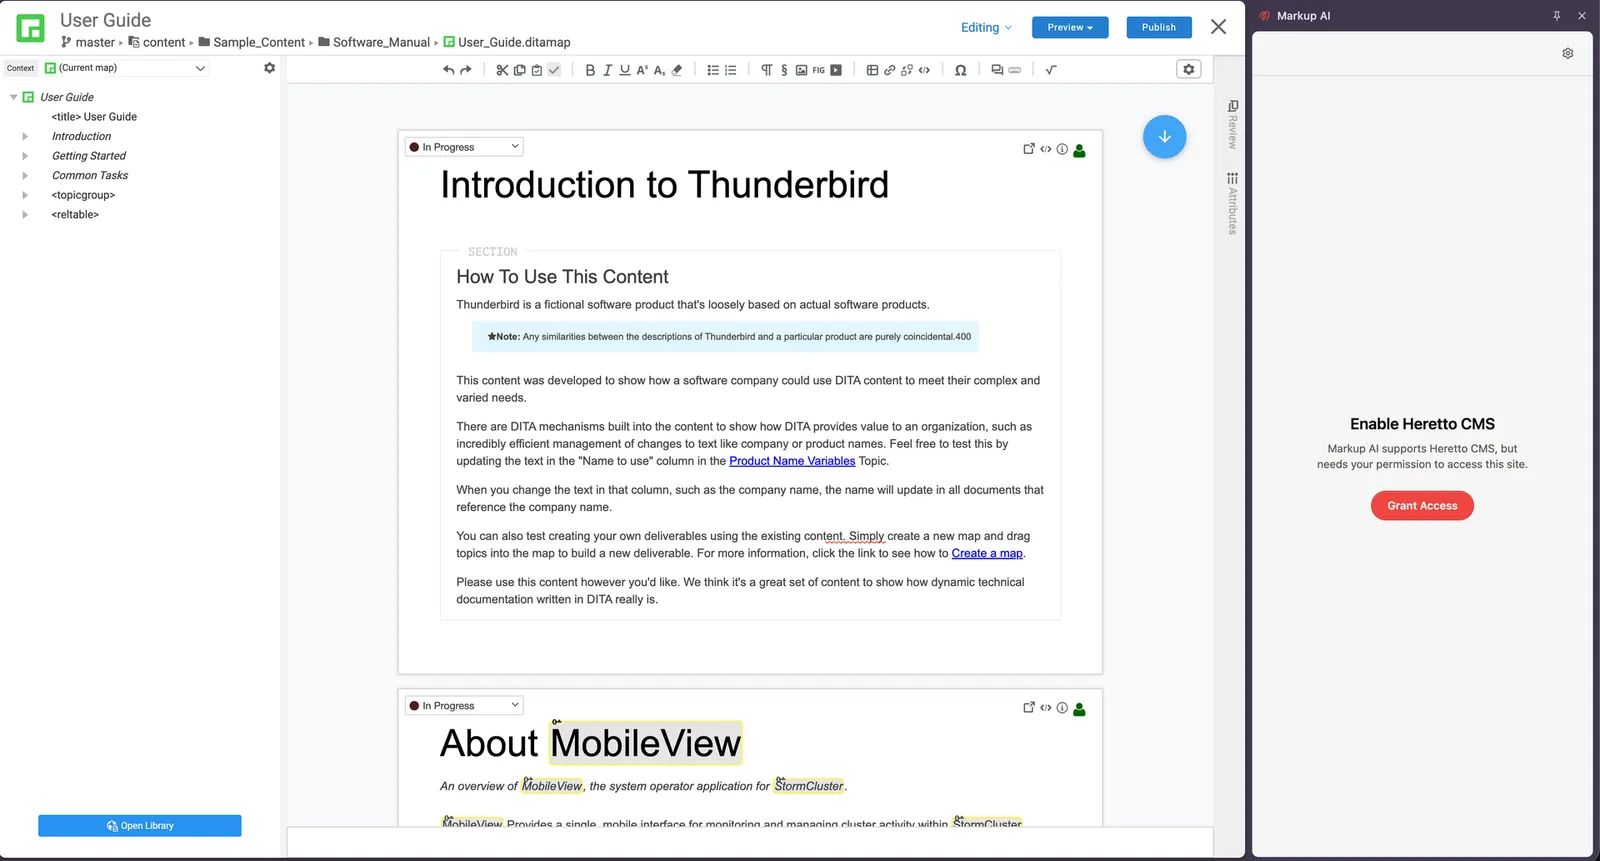Screen dimensions: 1600x861
Task: Toggle Superscript formatting
Action: 642,70
